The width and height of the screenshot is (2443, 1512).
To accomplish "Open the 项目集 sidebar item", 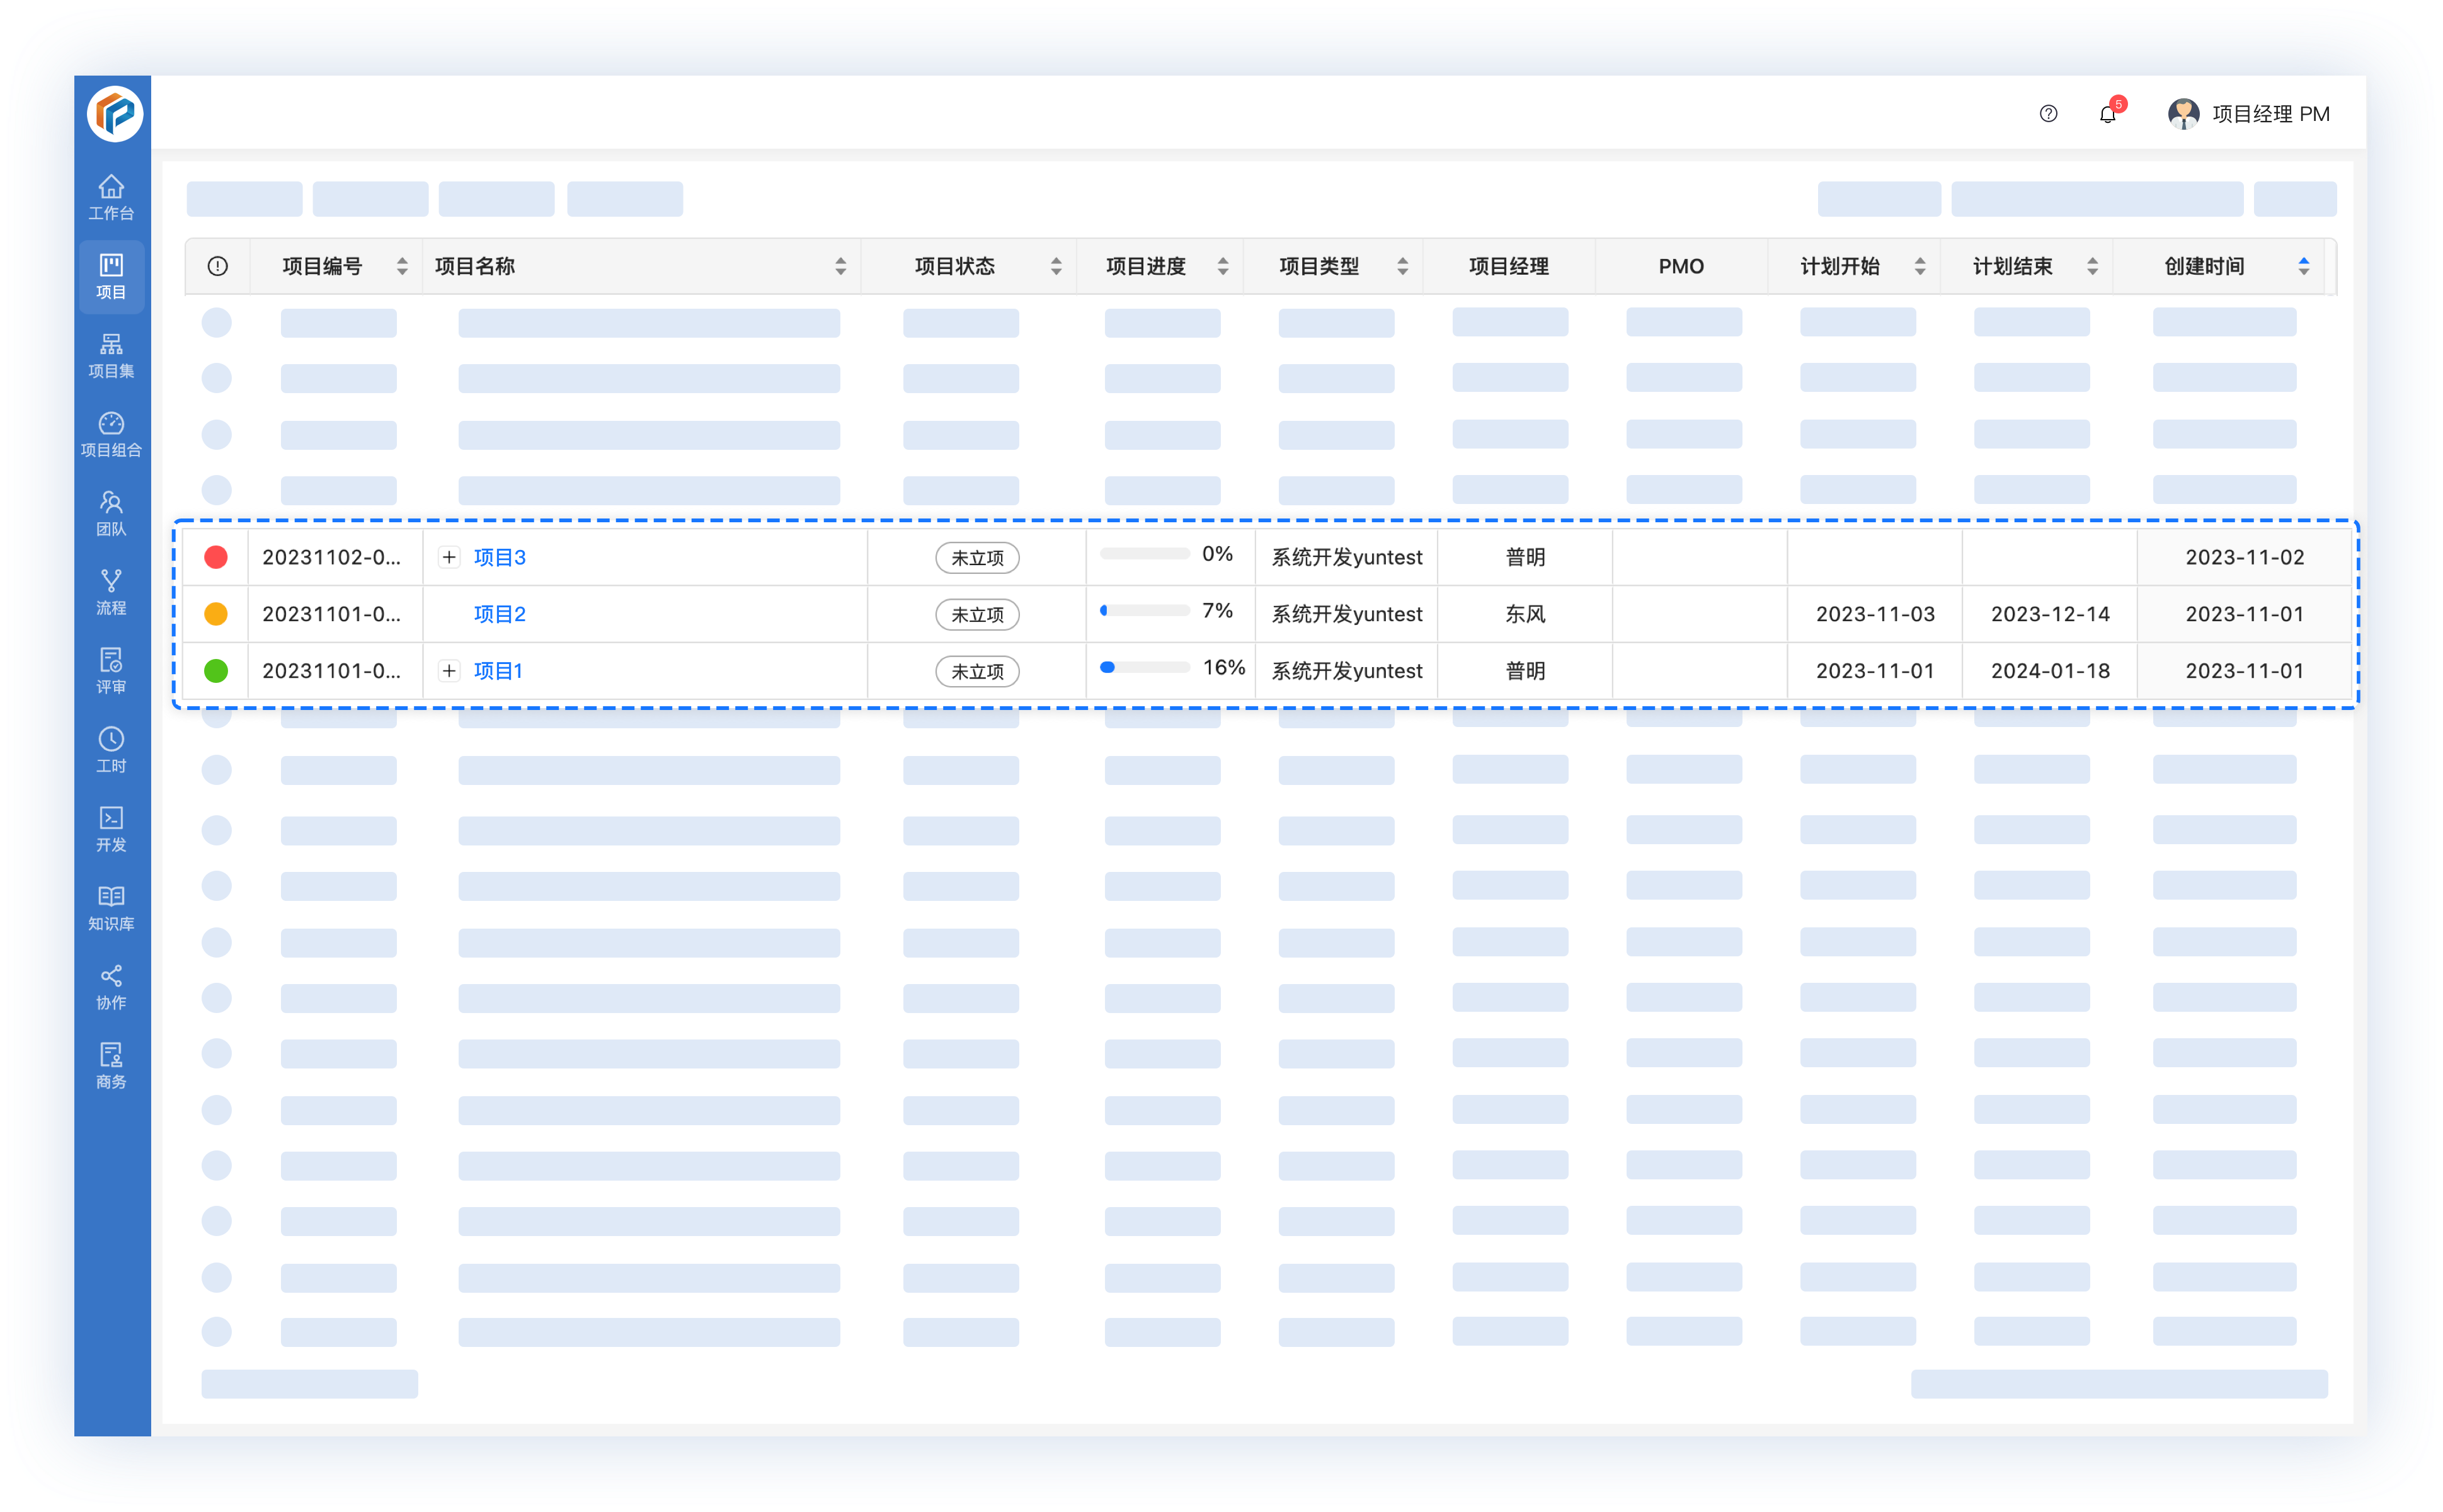I will point(111,355).
